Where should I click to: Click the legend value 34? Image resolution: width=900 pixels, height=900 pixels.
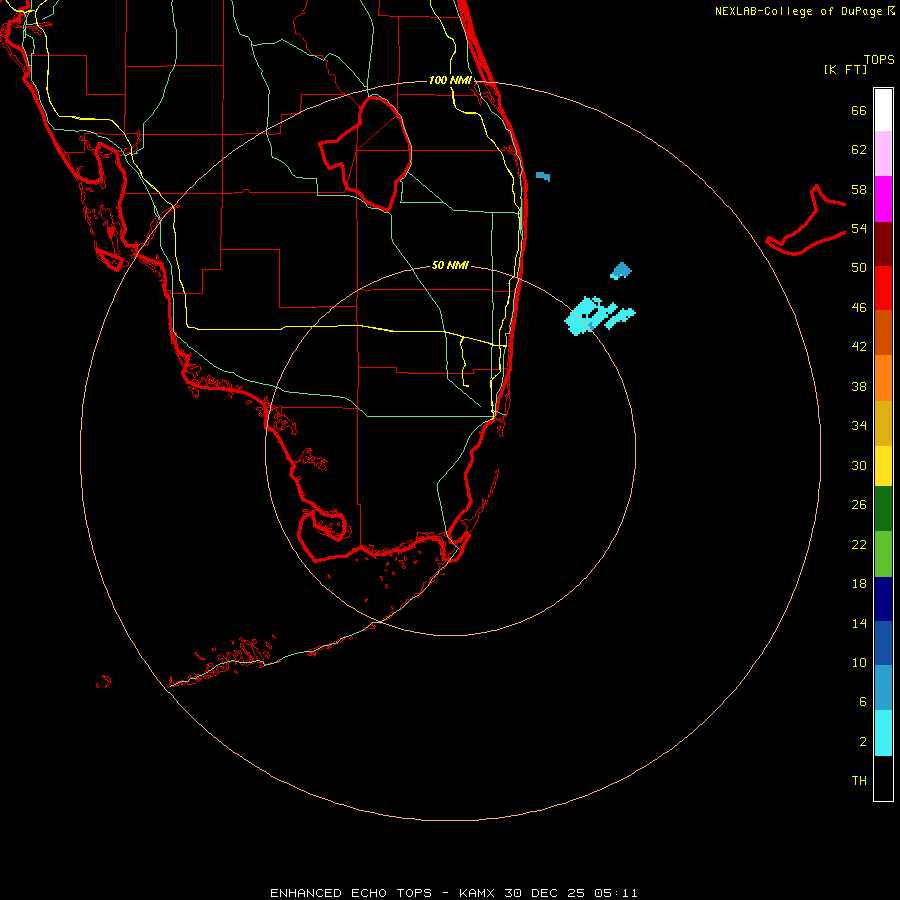click(x=859, y=426)
